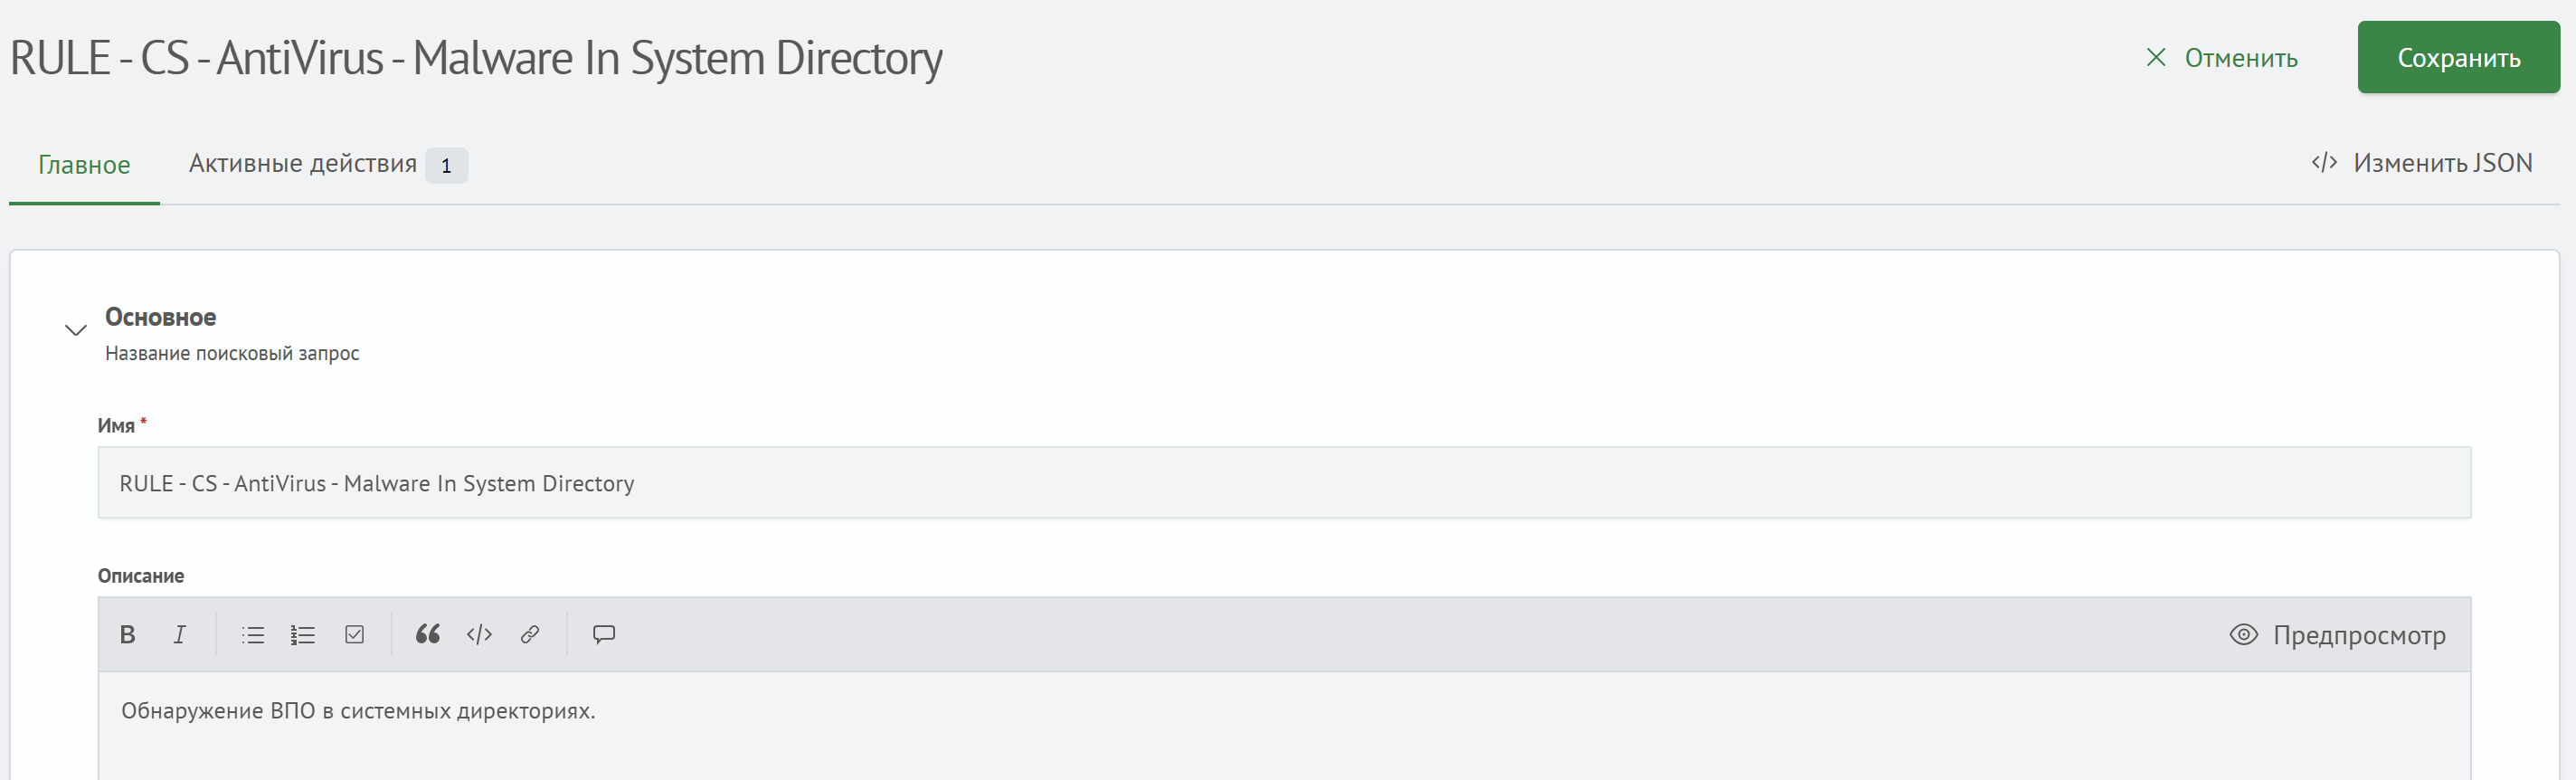Apply italic formatting in description toolbar

(x=180, y=635)
